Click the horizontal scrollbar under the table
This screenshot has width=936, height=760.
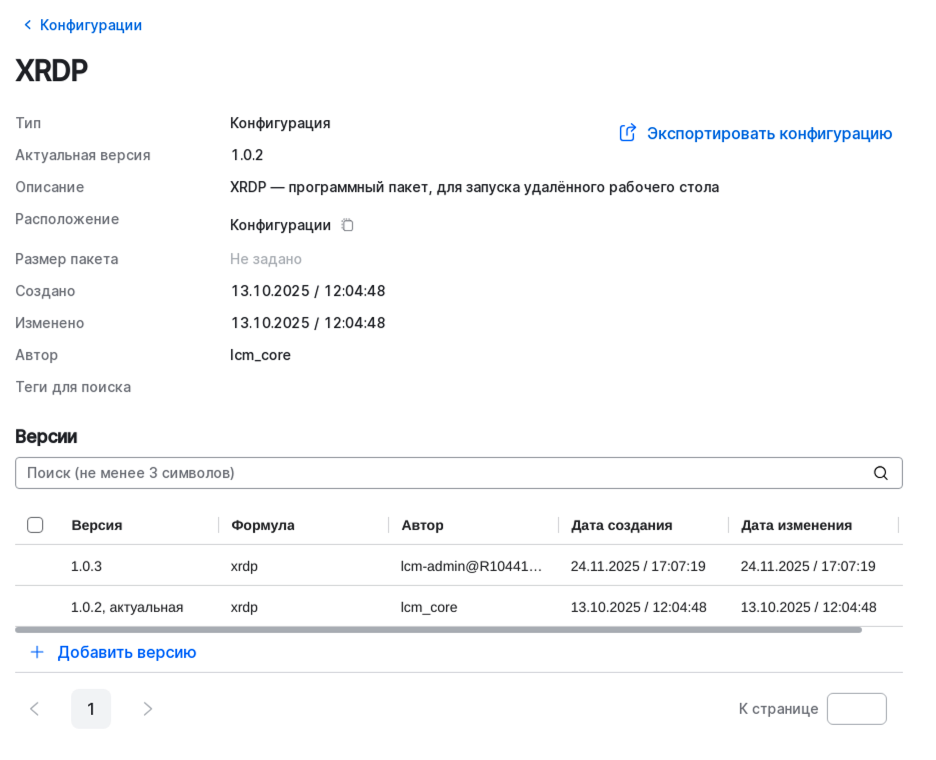(x=440, y=628)
